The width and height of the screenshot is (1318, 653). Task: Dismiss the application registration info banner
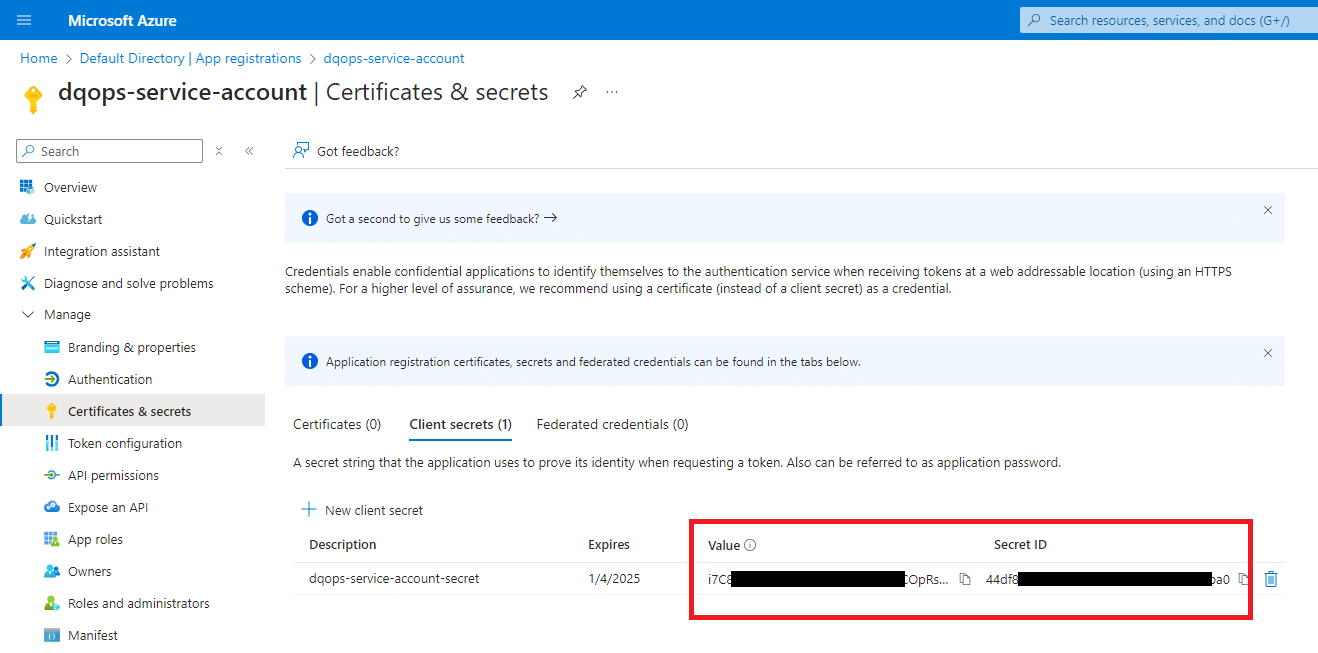pyautogui.click(x=1268, y=353)
